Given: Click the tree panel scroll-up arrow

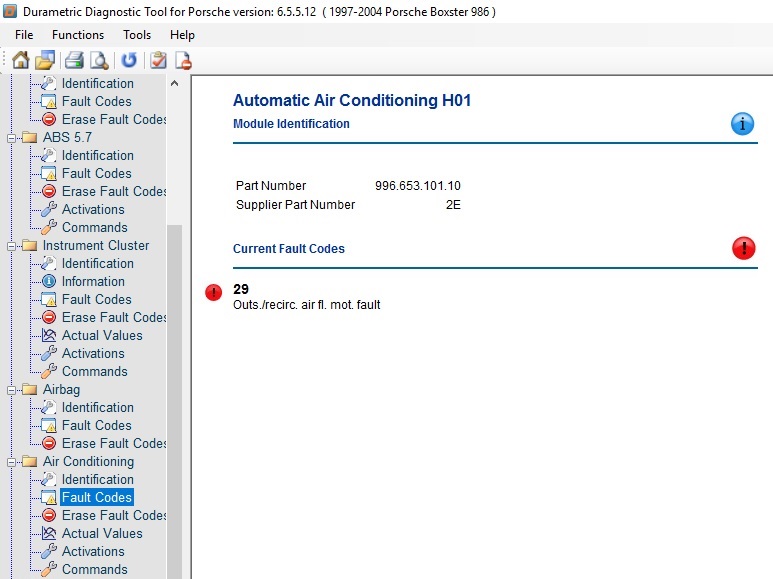Looking at the screenshot, I should pos(175,83).
